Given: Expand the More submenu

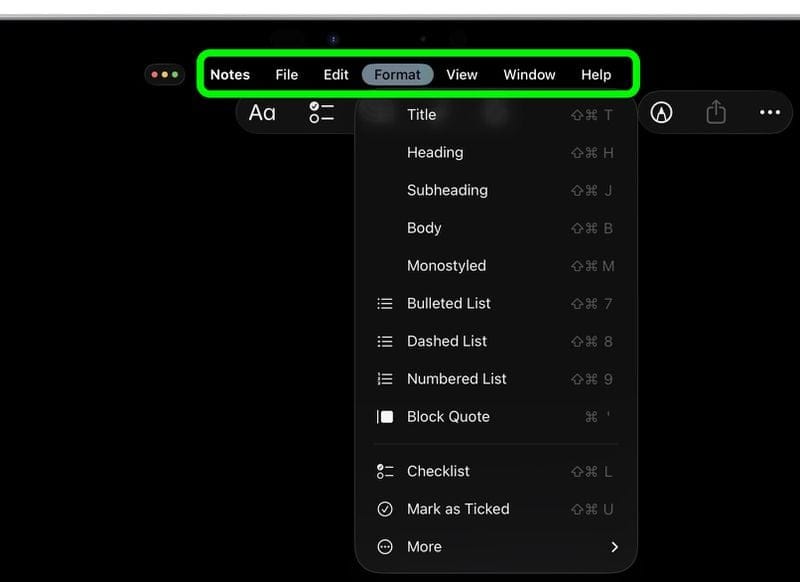Looking at the screenshot, I should 424,547.
